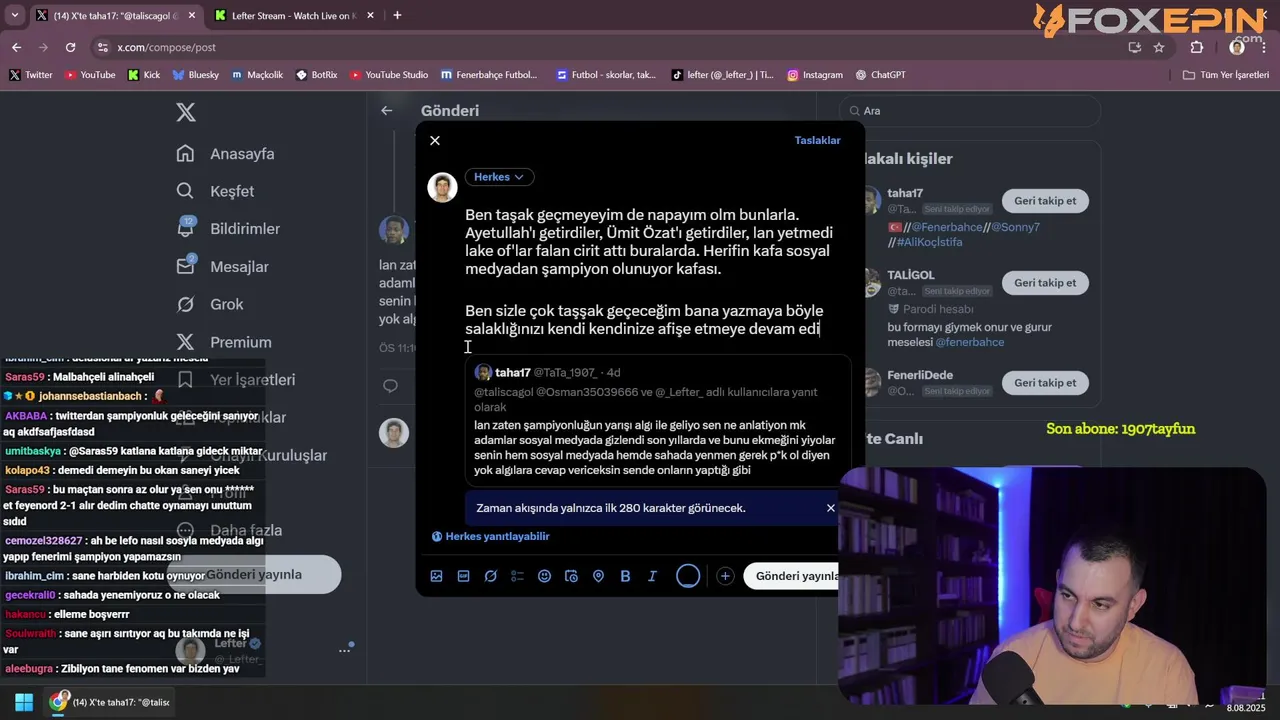Open the quoted taha17 post
Image resolution: width=1280 pixels, height=720 pixels.
click(658, 420)
